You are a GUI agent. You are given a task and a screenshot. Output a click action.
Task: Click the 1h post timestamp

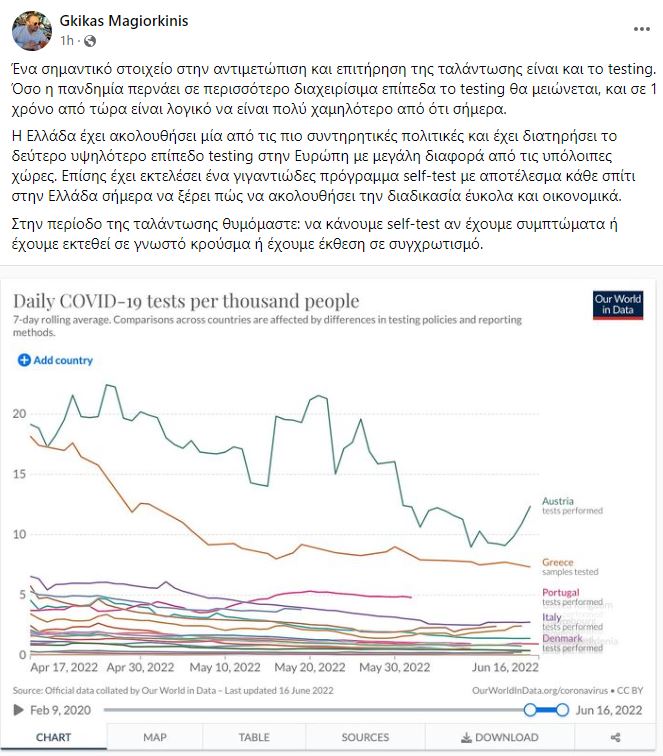point(67,41)
